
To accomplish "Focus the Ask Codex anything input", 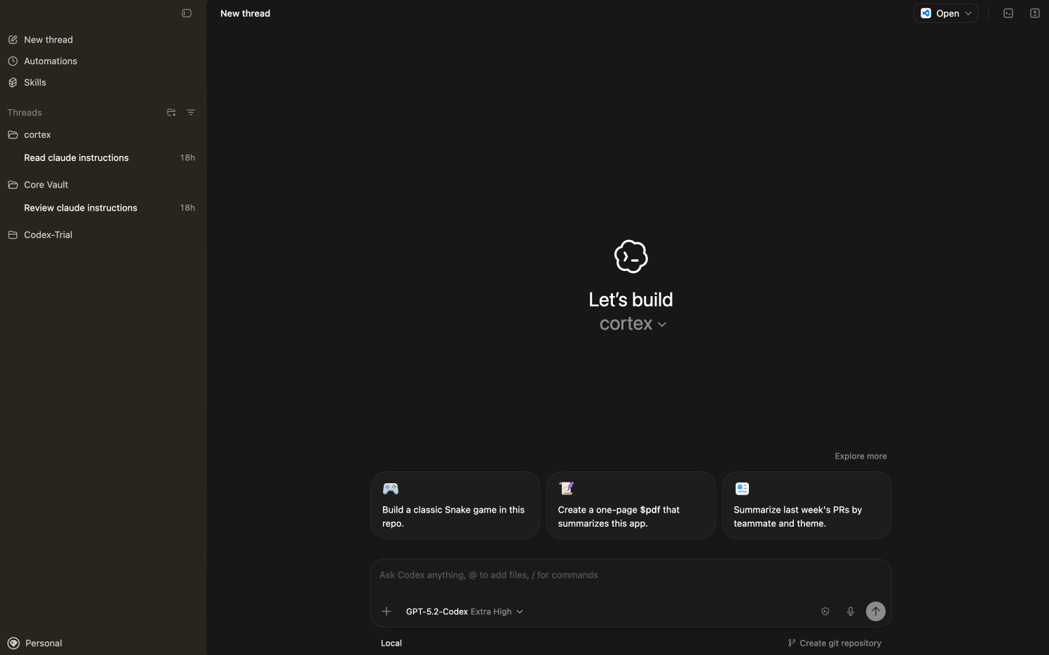I will tap(631, 575).
